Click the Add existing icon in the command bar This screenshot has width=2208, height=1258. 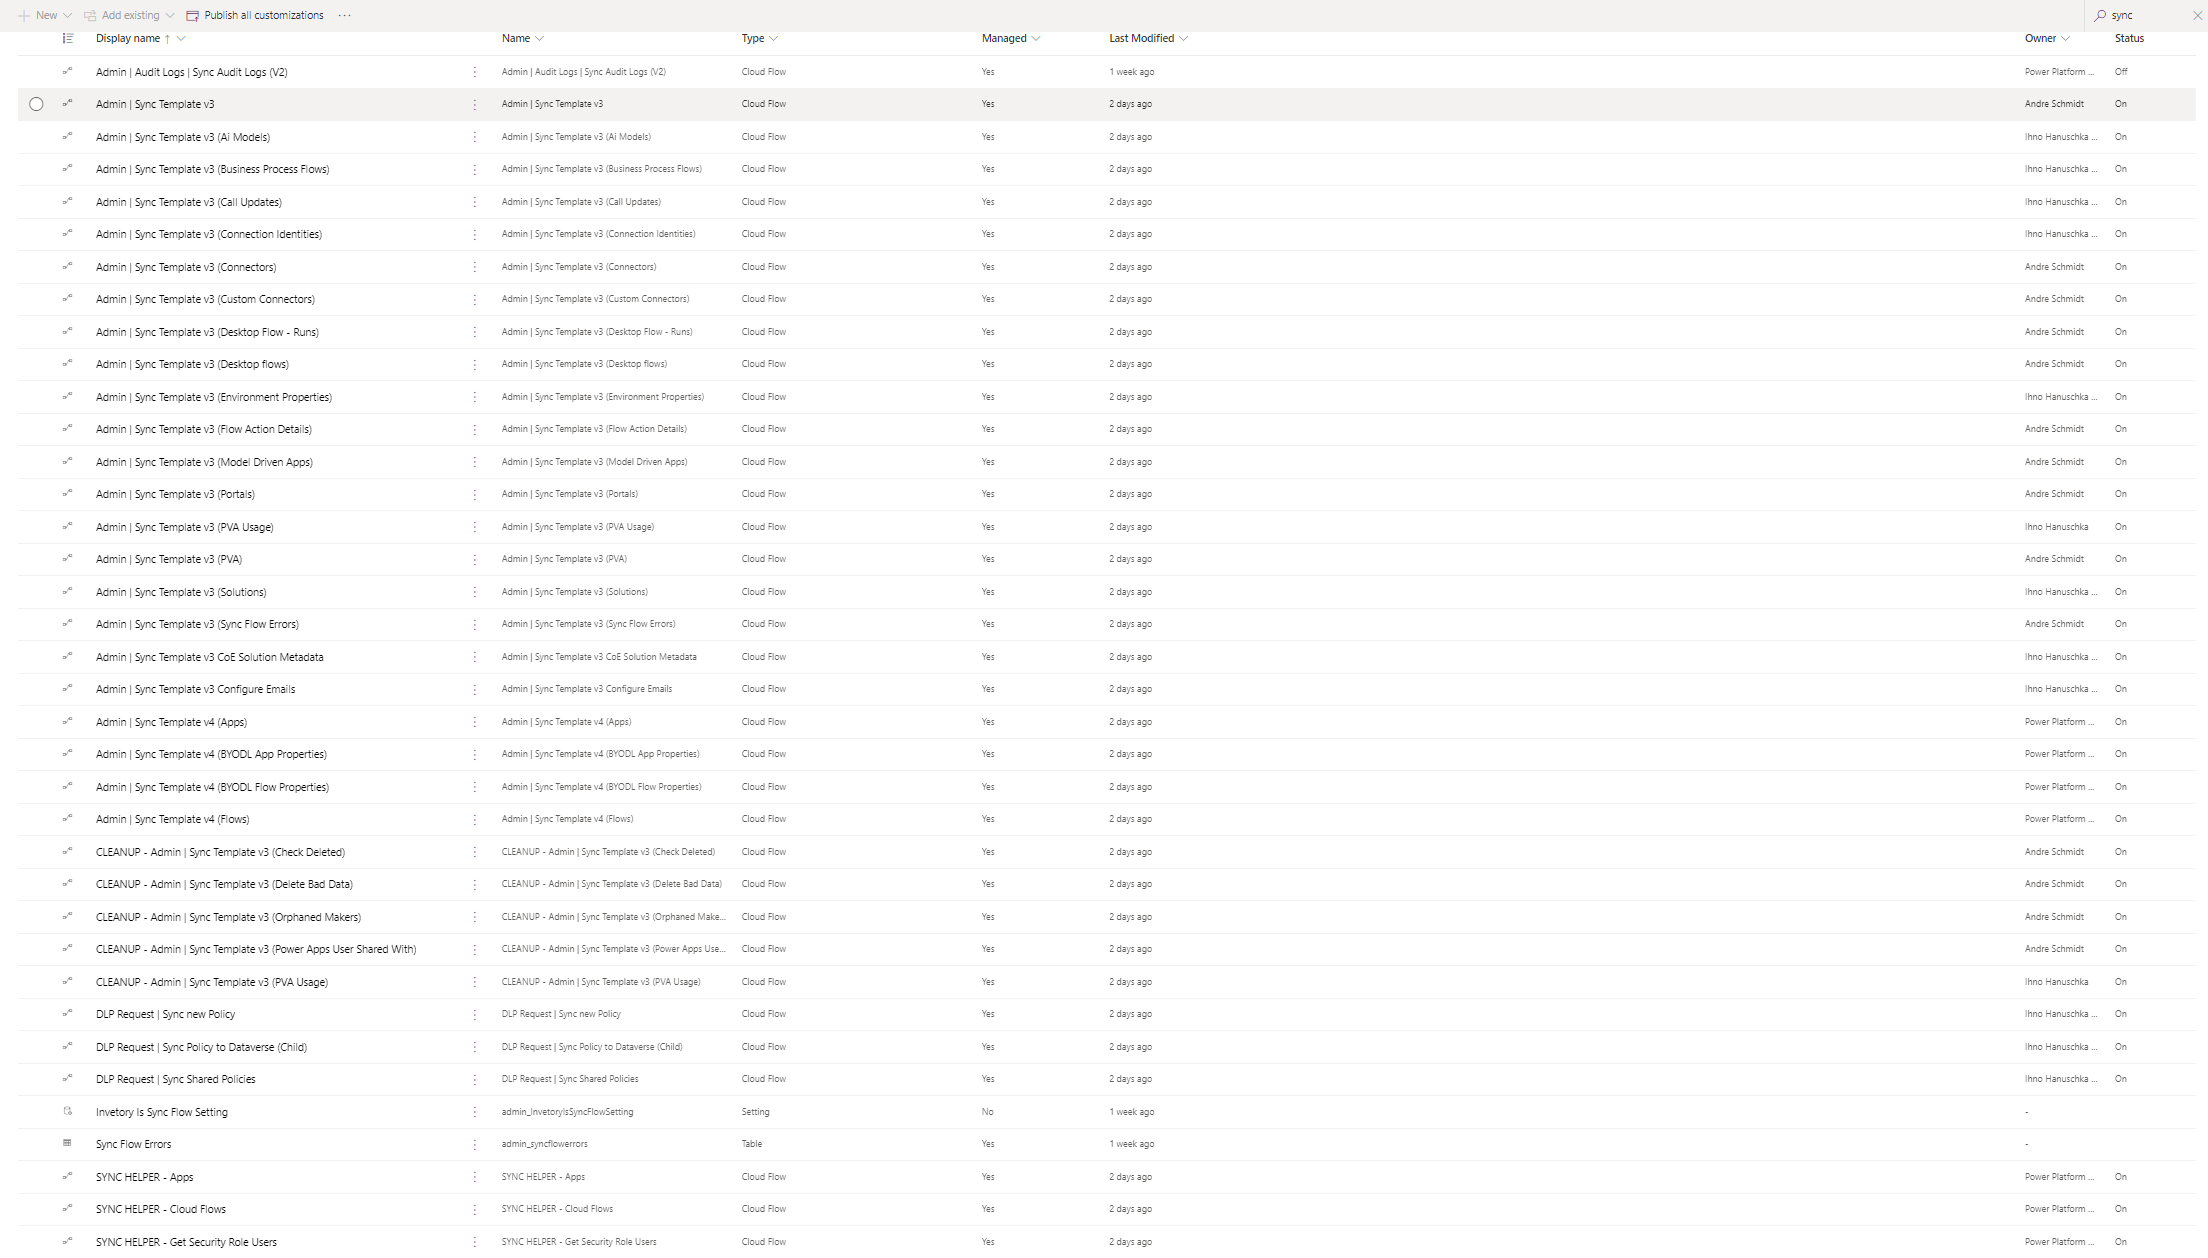pyautogui.click(x=89, y=15)
